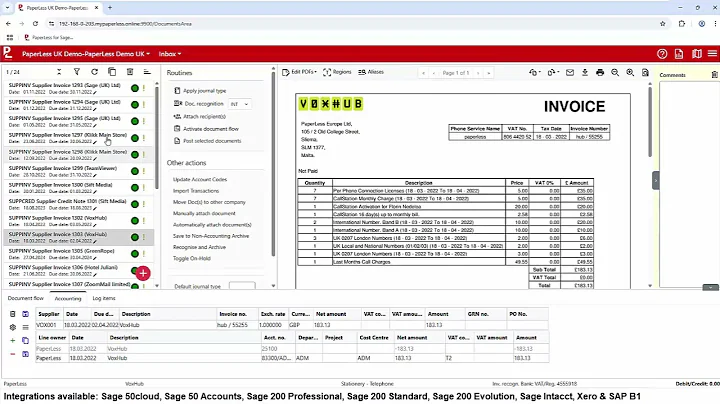The width and height of the screenshot is (720, 404).
Task: Click Import Transactions action
Action: click(x=196, y=191)
